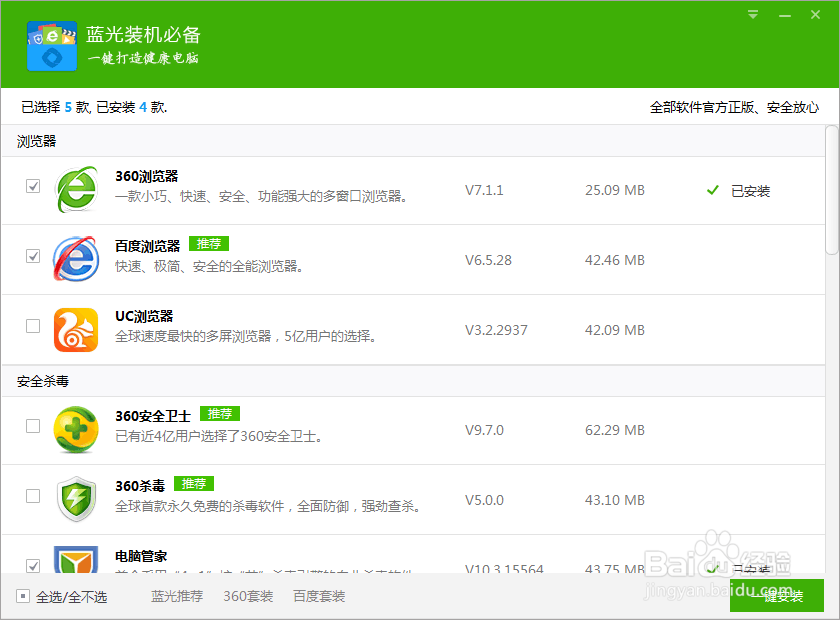Click the UC浏览器 description mentioning 5亿用户

(246, 337)
